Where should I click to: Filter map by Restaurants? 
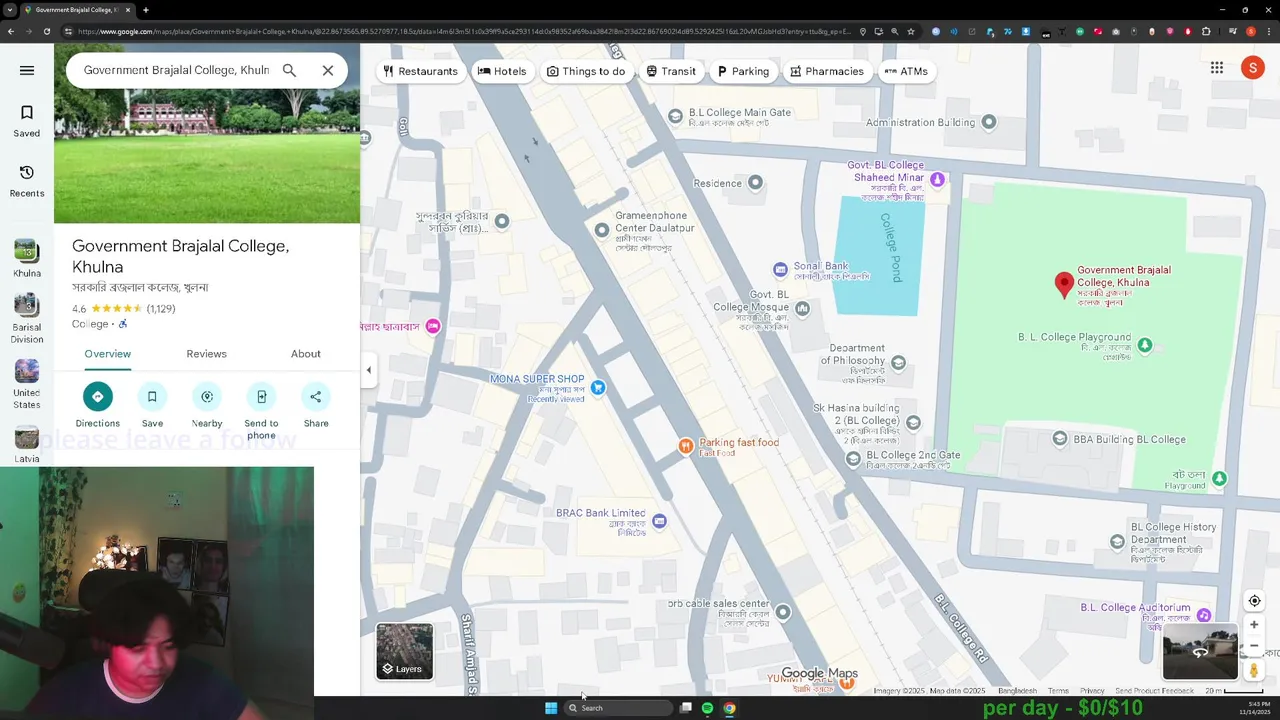[x=420, y=71]
